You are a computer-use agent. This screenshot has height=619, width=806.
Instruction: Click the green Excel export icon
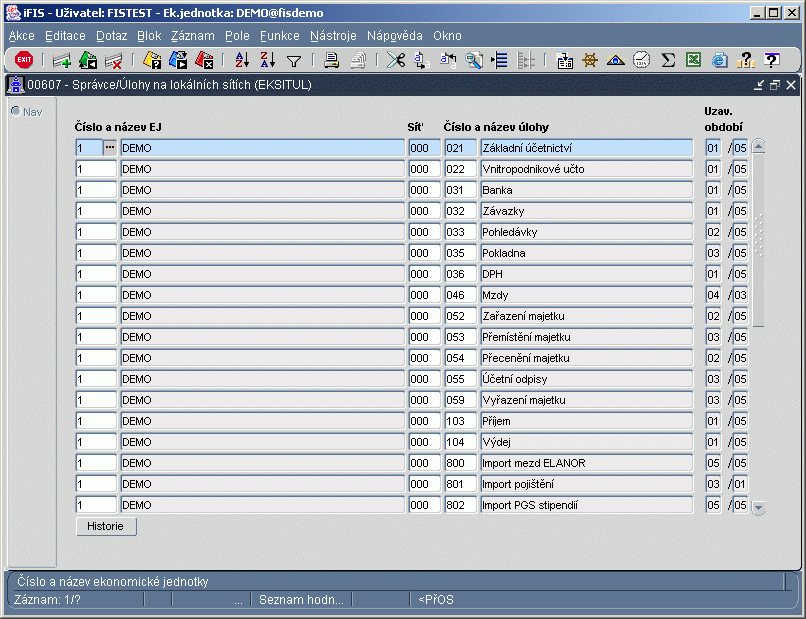(693, 60)
